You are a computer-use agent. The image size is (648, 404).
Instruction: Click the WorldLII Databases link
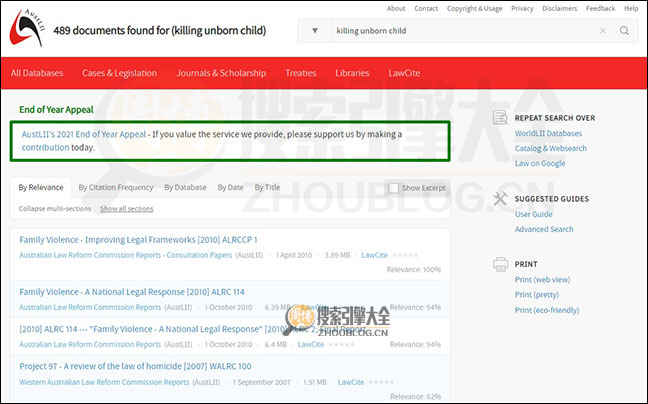coord(548,133)
